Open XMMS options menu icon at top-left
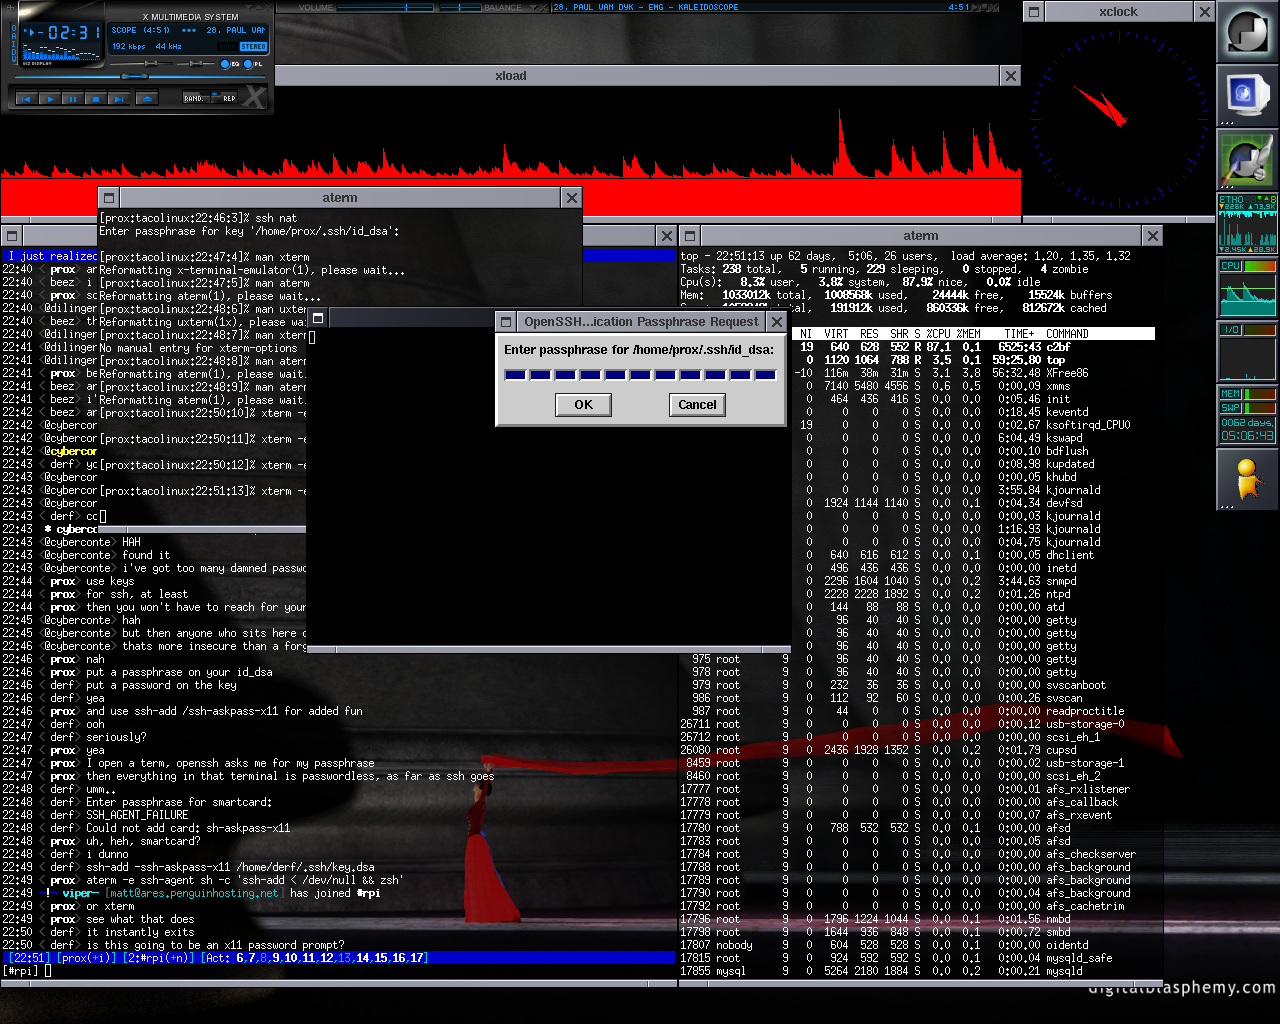The height and width of the screenshot is (1024, 1280). 10,8
